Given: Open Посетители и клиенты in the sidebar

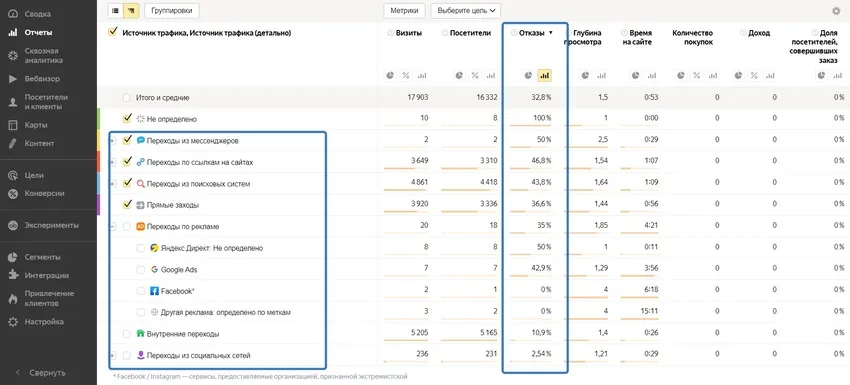Looking at the screenshot, I should click(38, 102).
